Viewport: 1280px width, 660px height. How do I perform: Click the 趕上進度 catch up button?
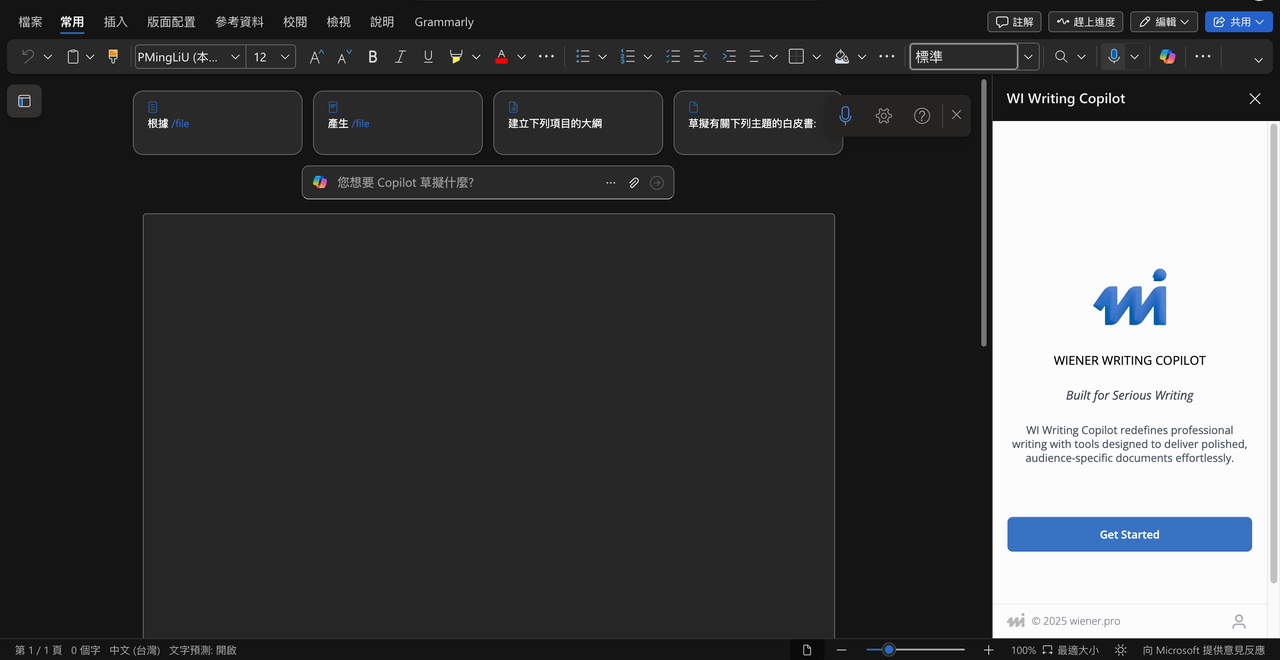pyautogui.click(x=1086, y=21)
